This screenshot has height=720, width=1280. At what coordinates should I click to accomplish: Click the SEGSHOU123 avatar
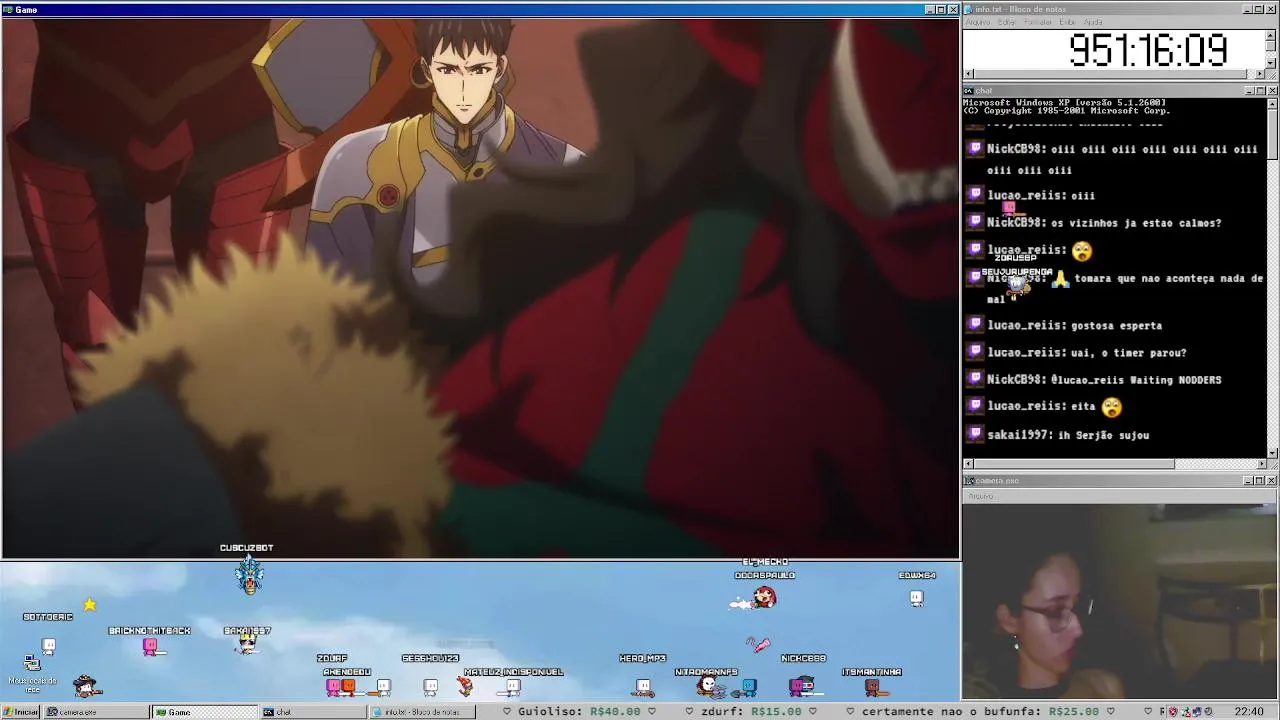click(x=430, y=687)
